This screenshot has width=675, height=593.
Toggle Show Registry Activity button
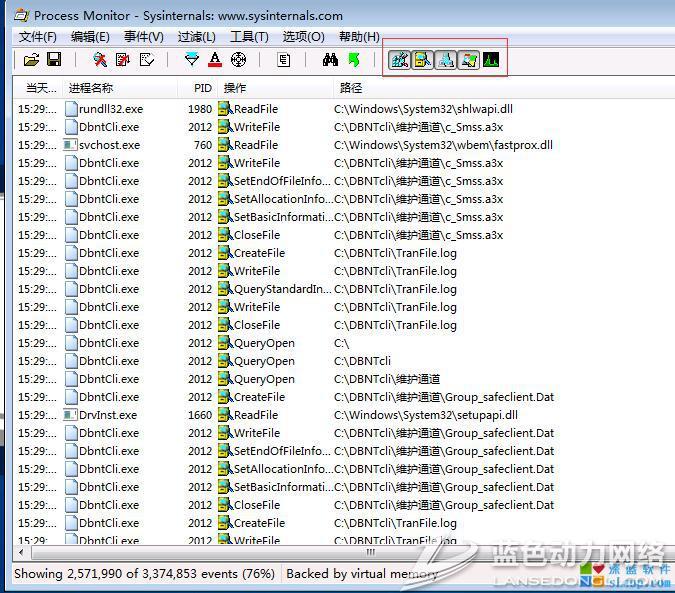[400, 60]
